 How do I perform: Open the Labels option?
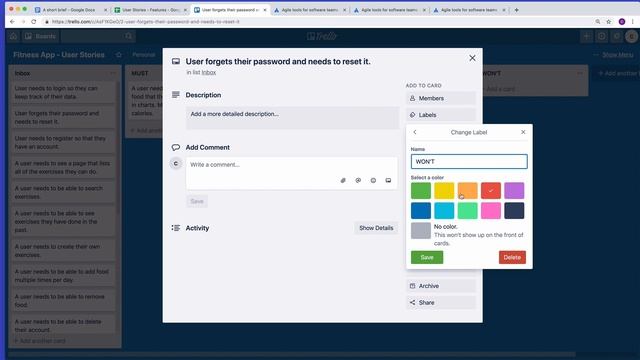pos(441,115)
